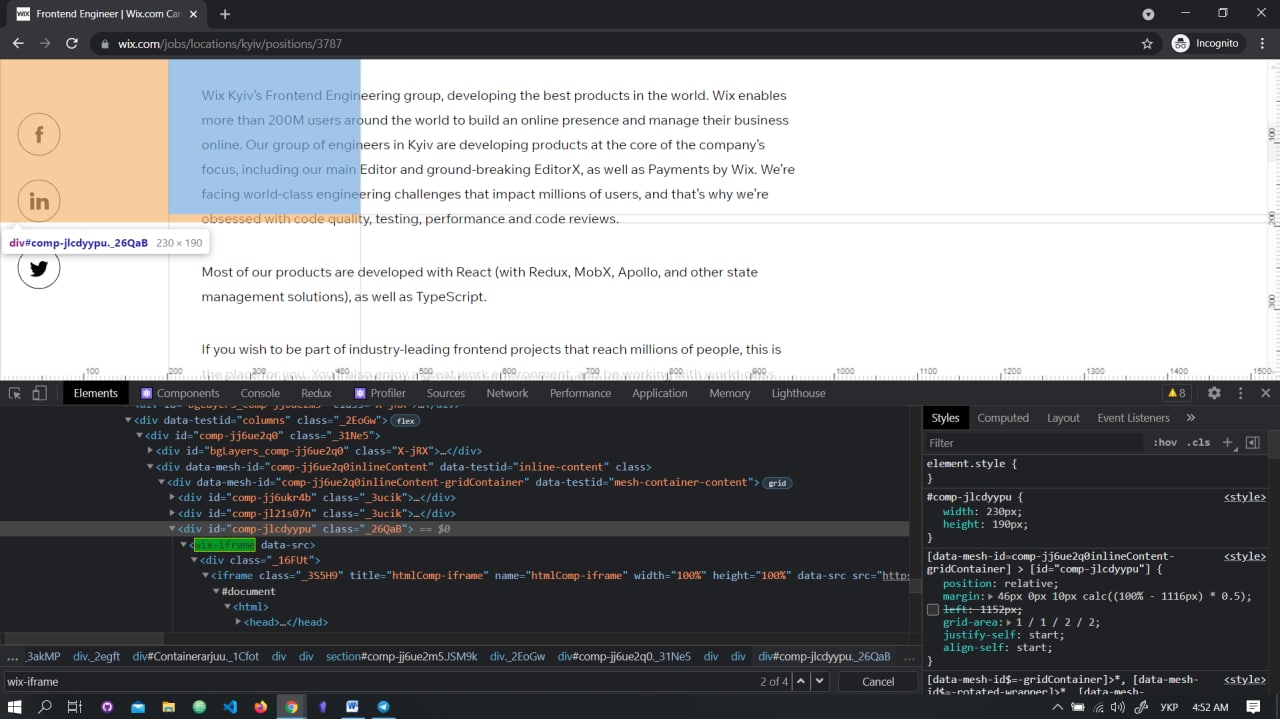Activate the element inspector picker tool
The width and height of the screenshot is (1280, 719).
[15, 393]
